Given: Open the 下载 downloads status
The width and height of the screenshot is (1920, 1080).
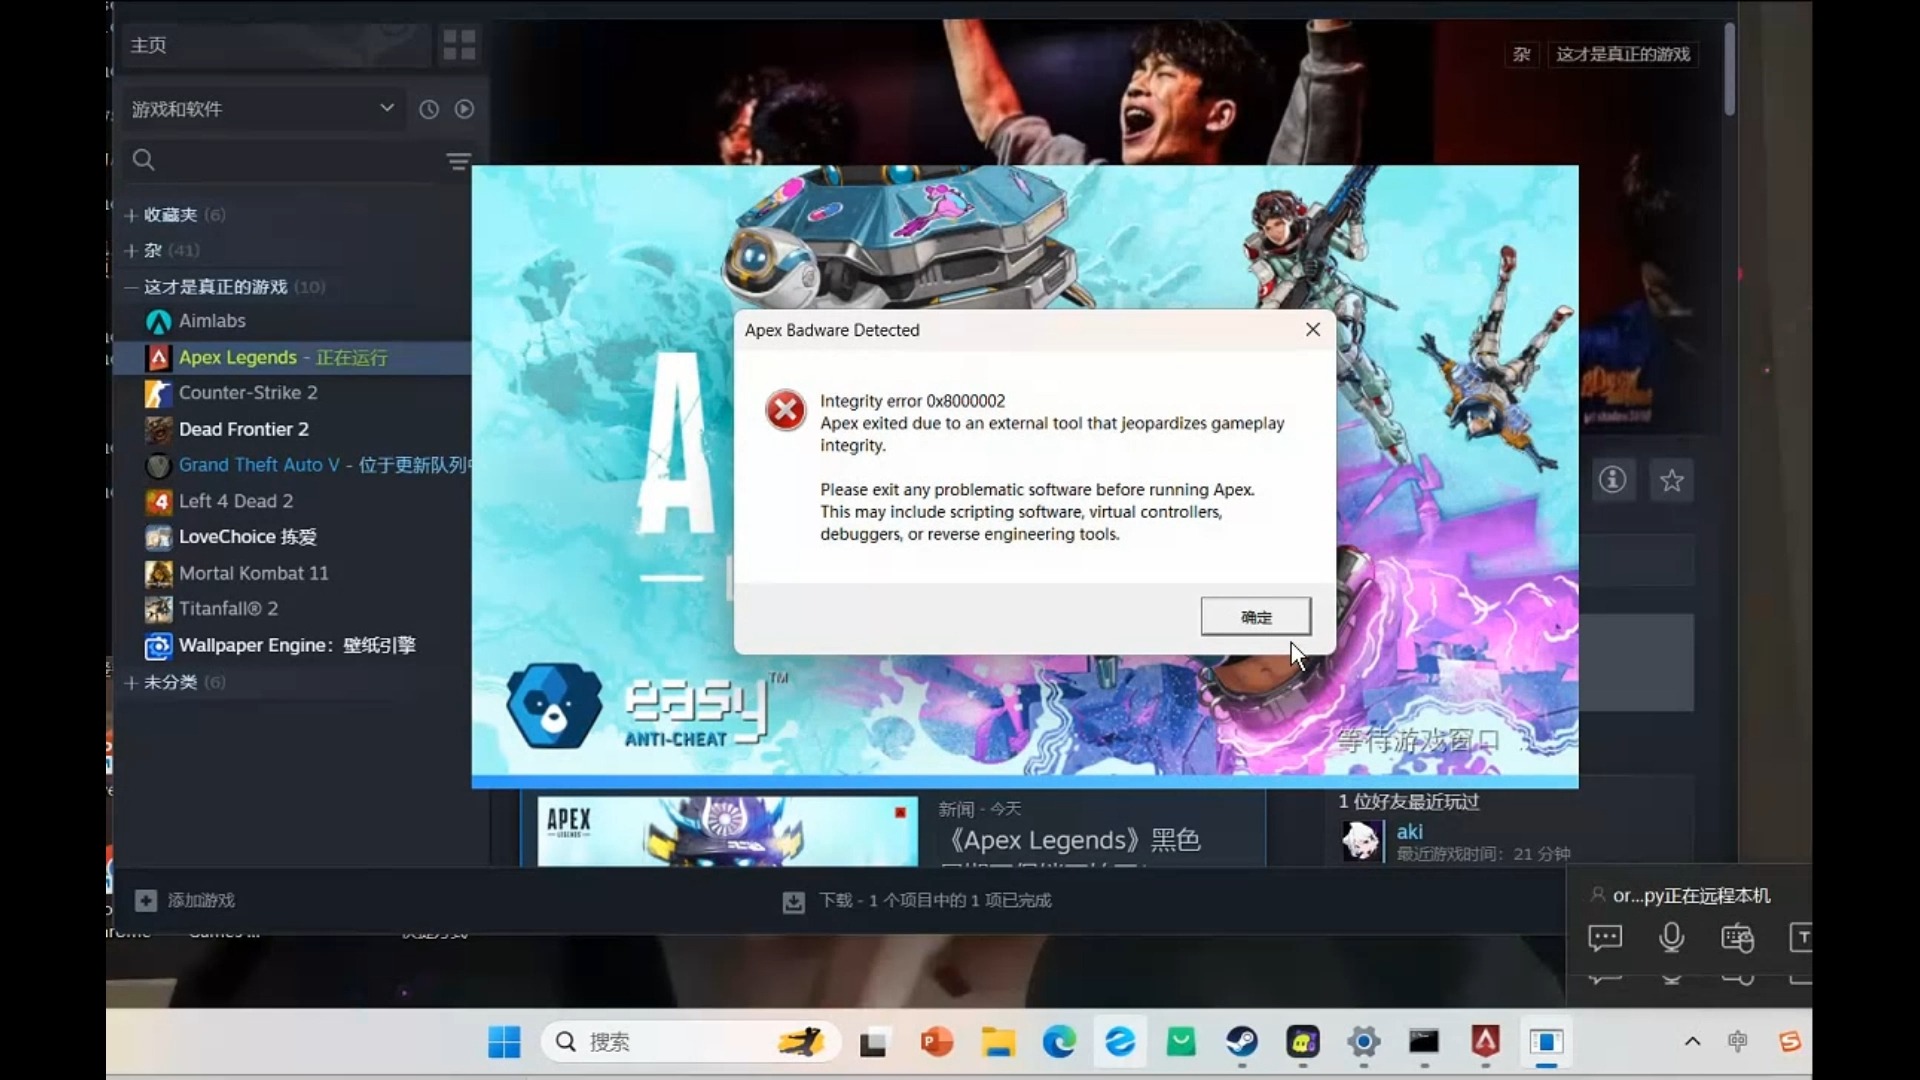Looking at the screenshot, I should 917,901.
